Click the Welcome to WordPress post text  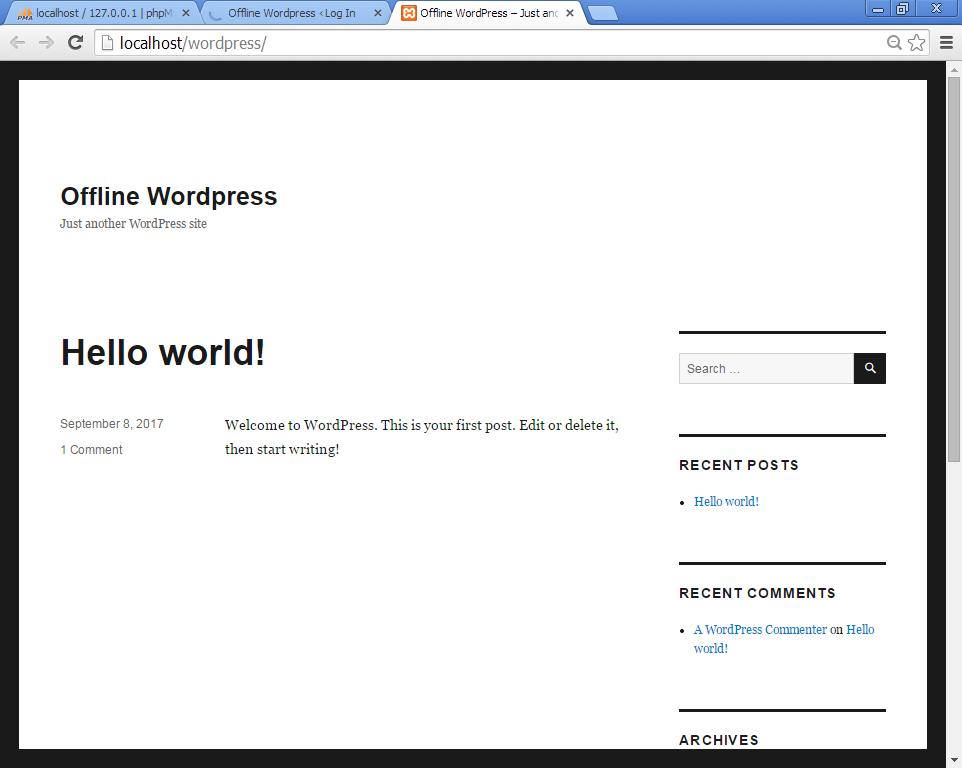[x=421, y=437]
